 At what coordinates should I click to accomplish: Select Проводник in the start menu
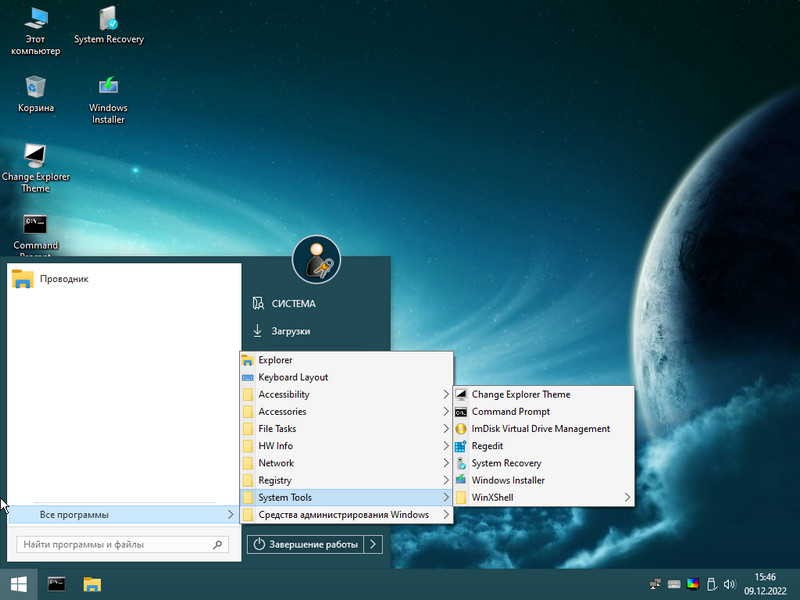(x=124, y=279)
